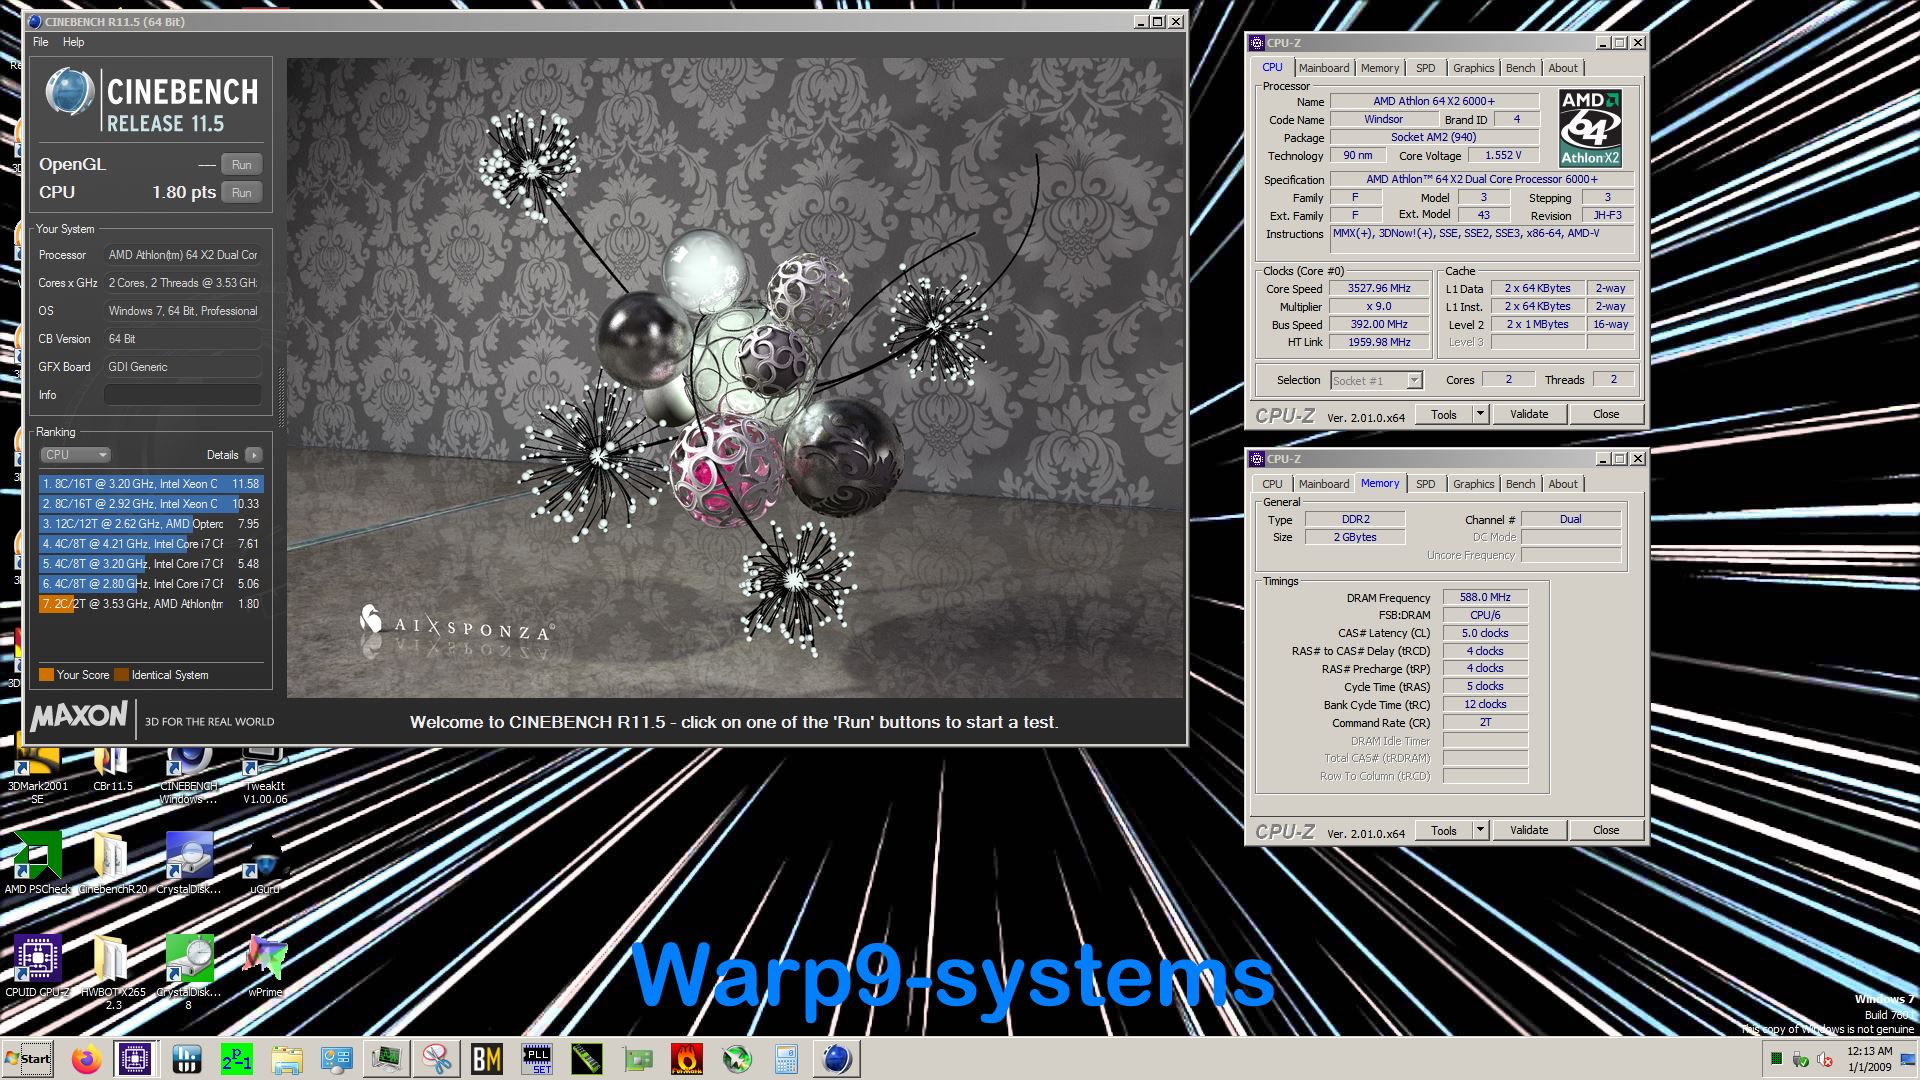
Task: Expand Tools arrow in top CPU-Z window
Action: pyautogui.click(x=1481, y=414)
